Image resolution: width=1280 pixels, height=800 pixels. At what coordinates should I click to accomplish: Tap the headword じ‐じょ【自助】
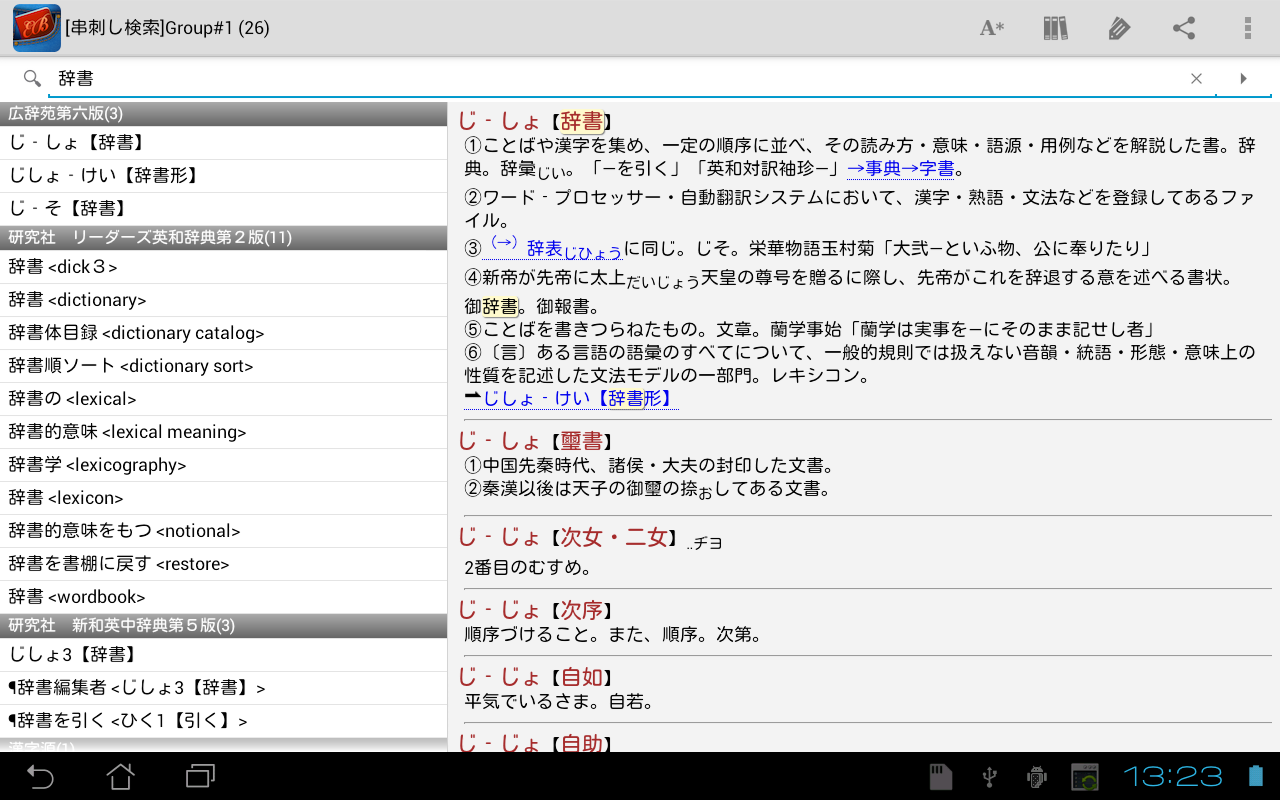point(536,743)
